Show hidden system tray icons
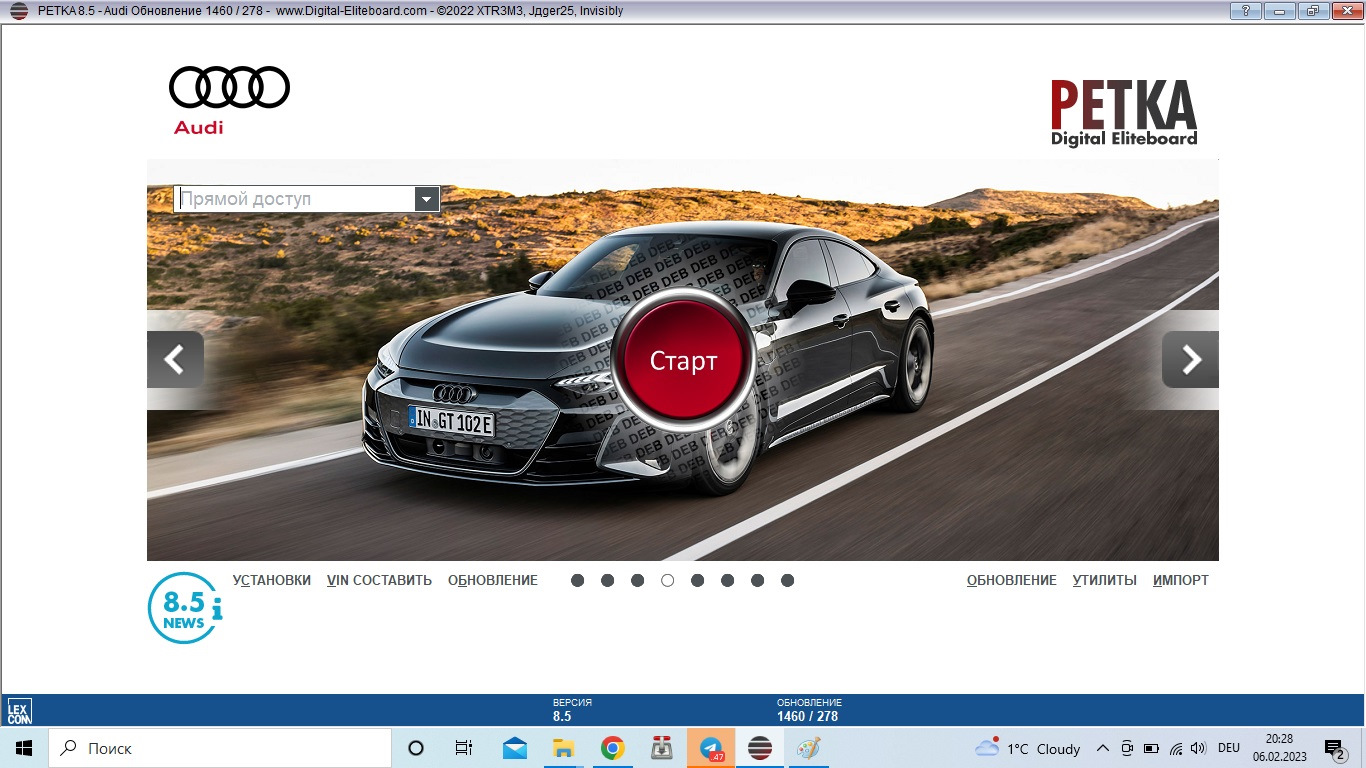1366x768 pixels. click(1103, 748)
